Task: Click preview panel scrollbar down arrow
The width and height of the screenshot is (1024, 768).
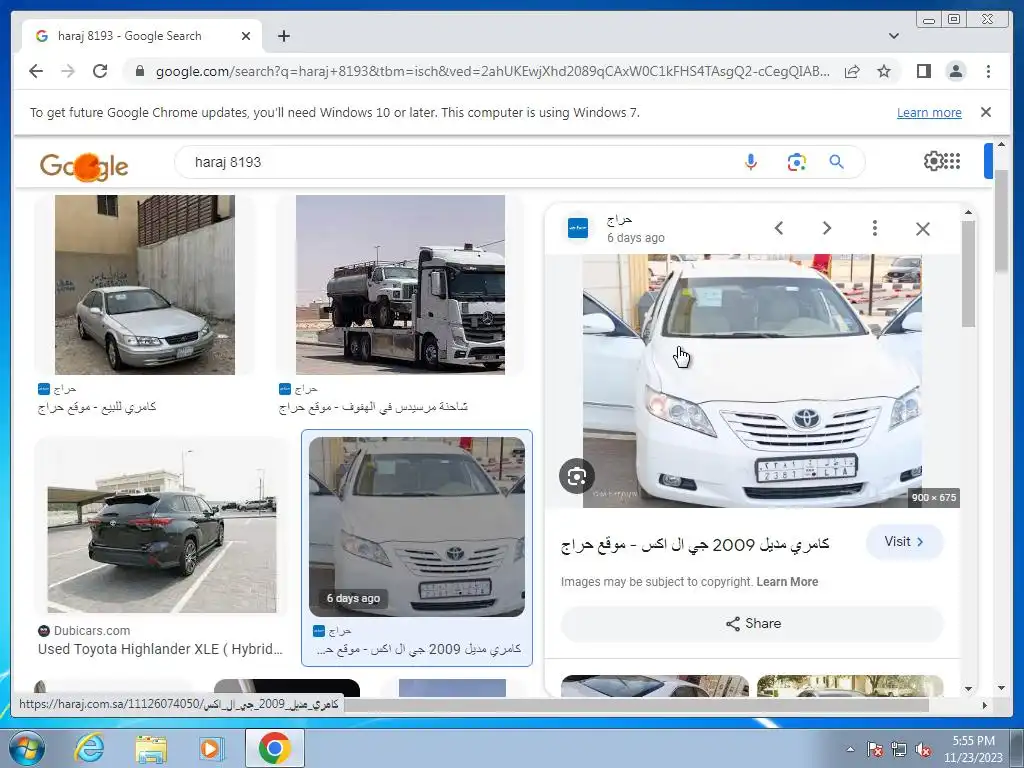Action: coord(968,688)
